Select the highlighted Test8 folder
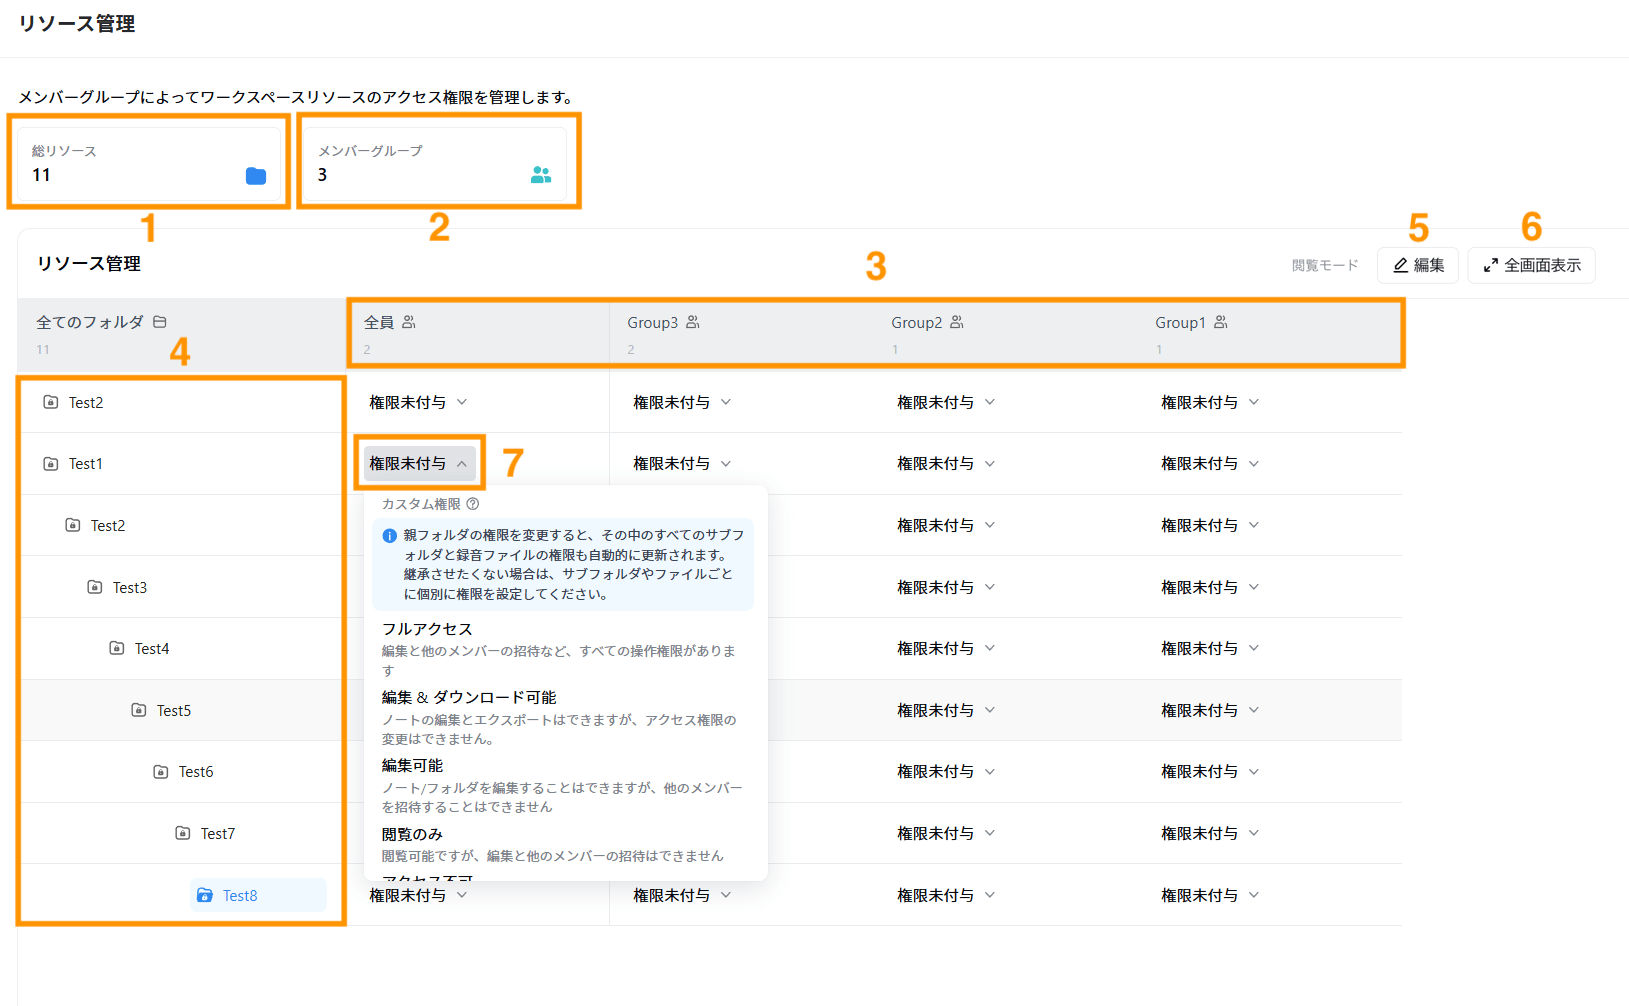The height and width of the screenshot is (1006, 1629). click(x=258, y=895)
